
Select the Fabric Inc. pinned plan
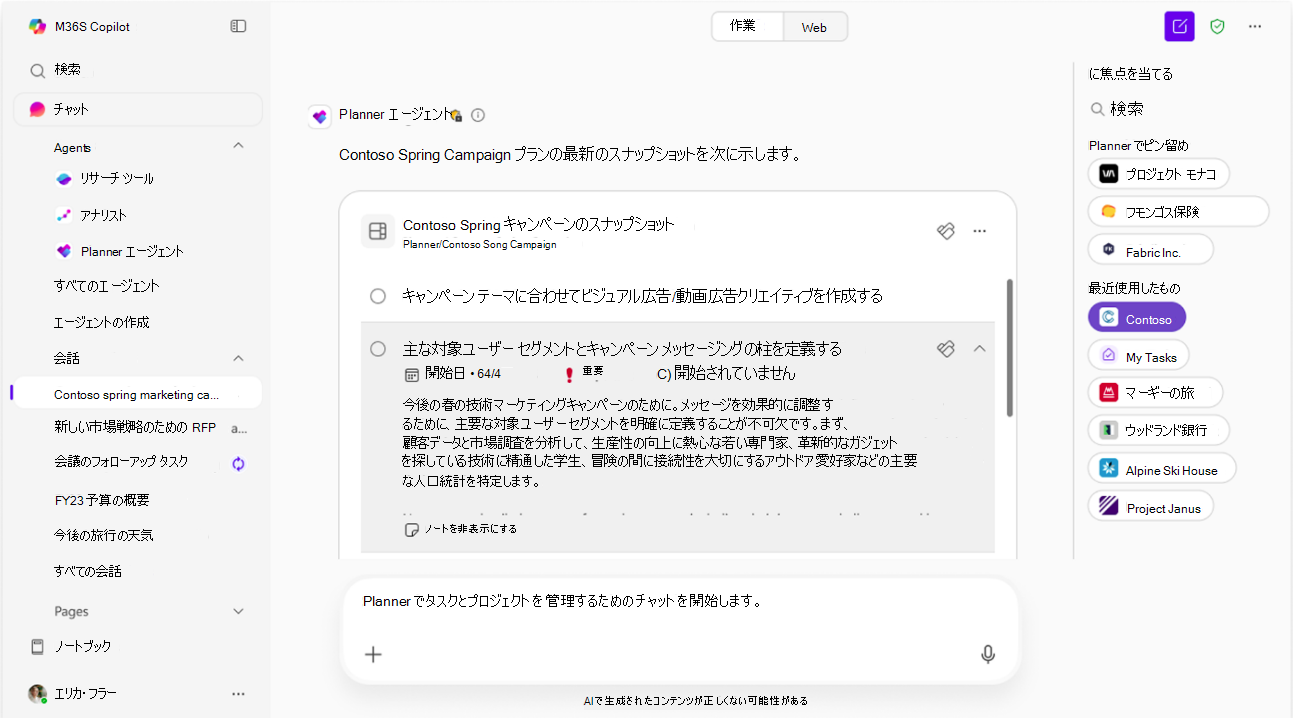click(x=1150, y=249)
